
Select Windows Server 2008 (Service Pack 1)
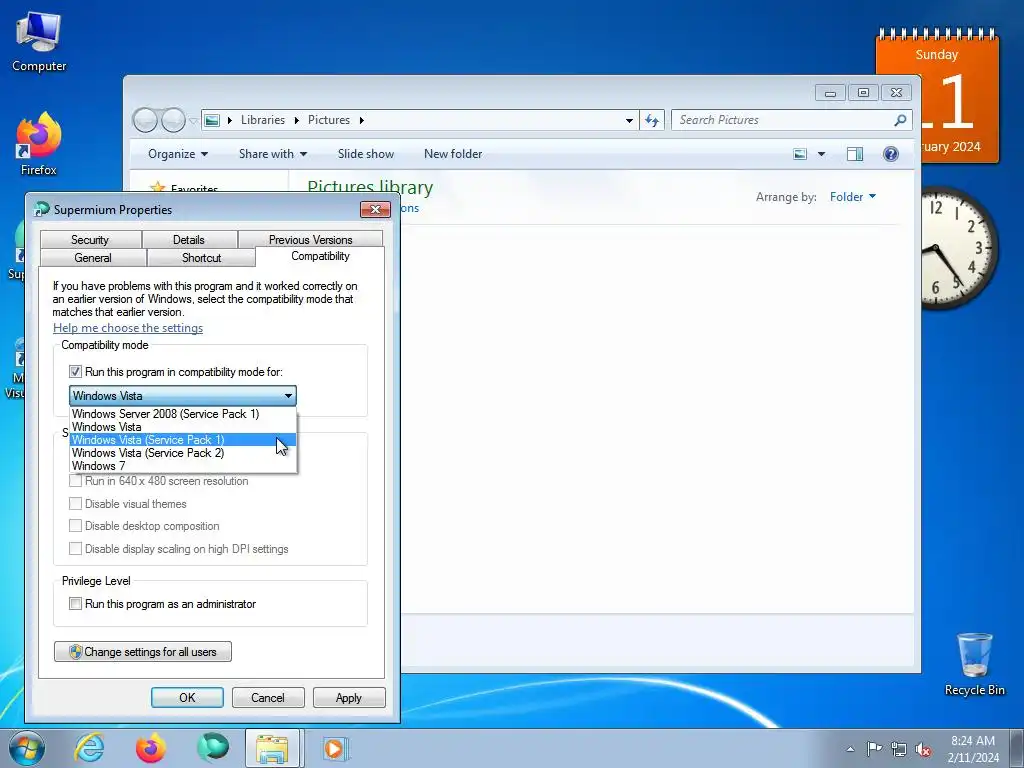(x=183, y=414)
